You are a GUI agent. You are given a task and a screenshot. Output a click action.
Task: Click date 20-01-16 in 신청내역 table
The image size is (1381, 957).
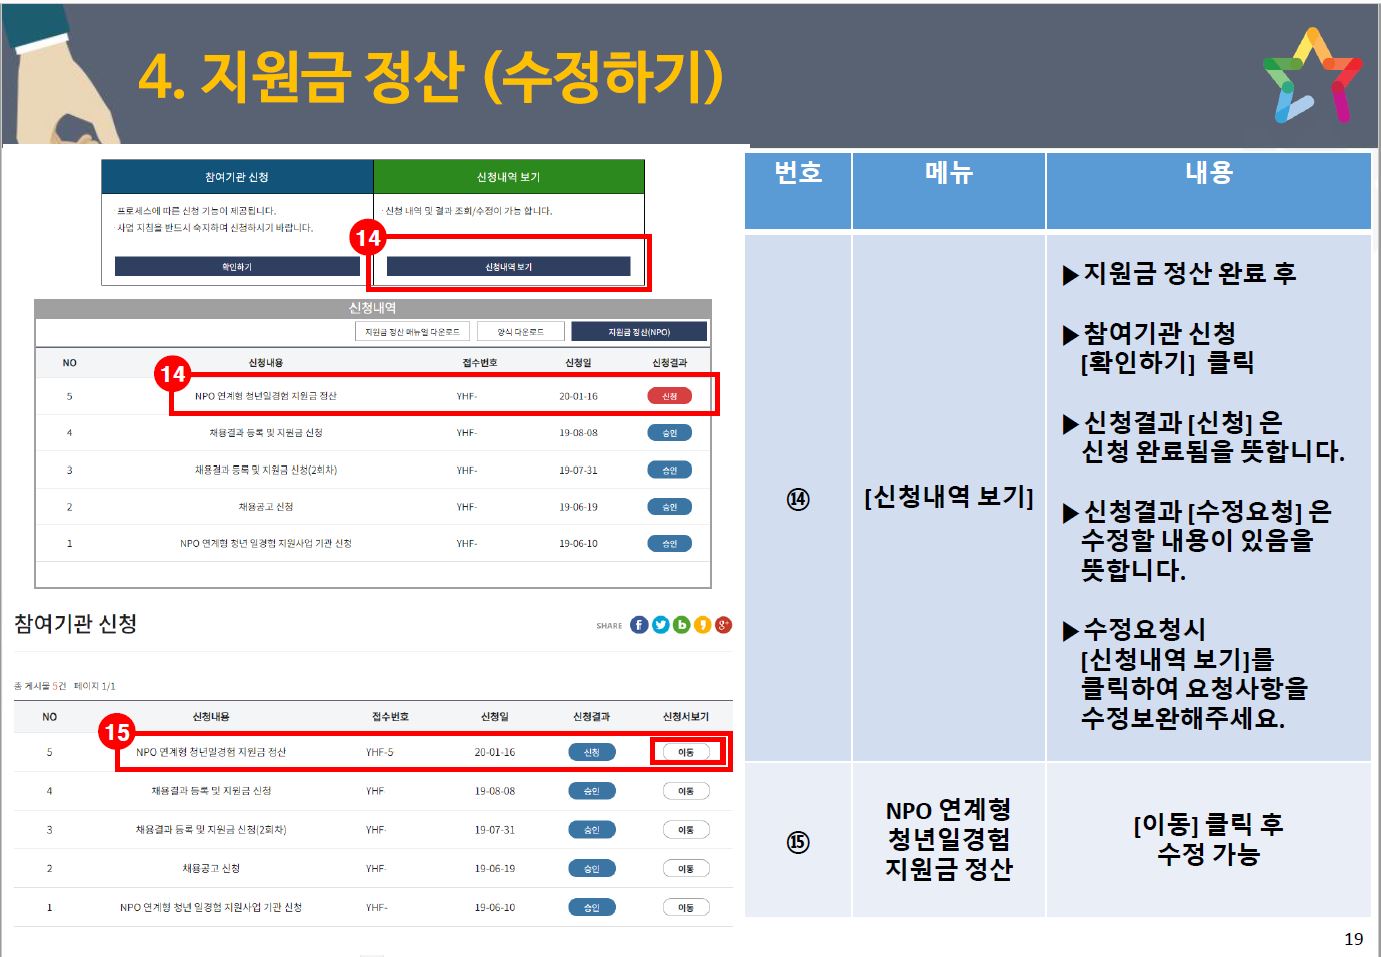click(578, 396)
